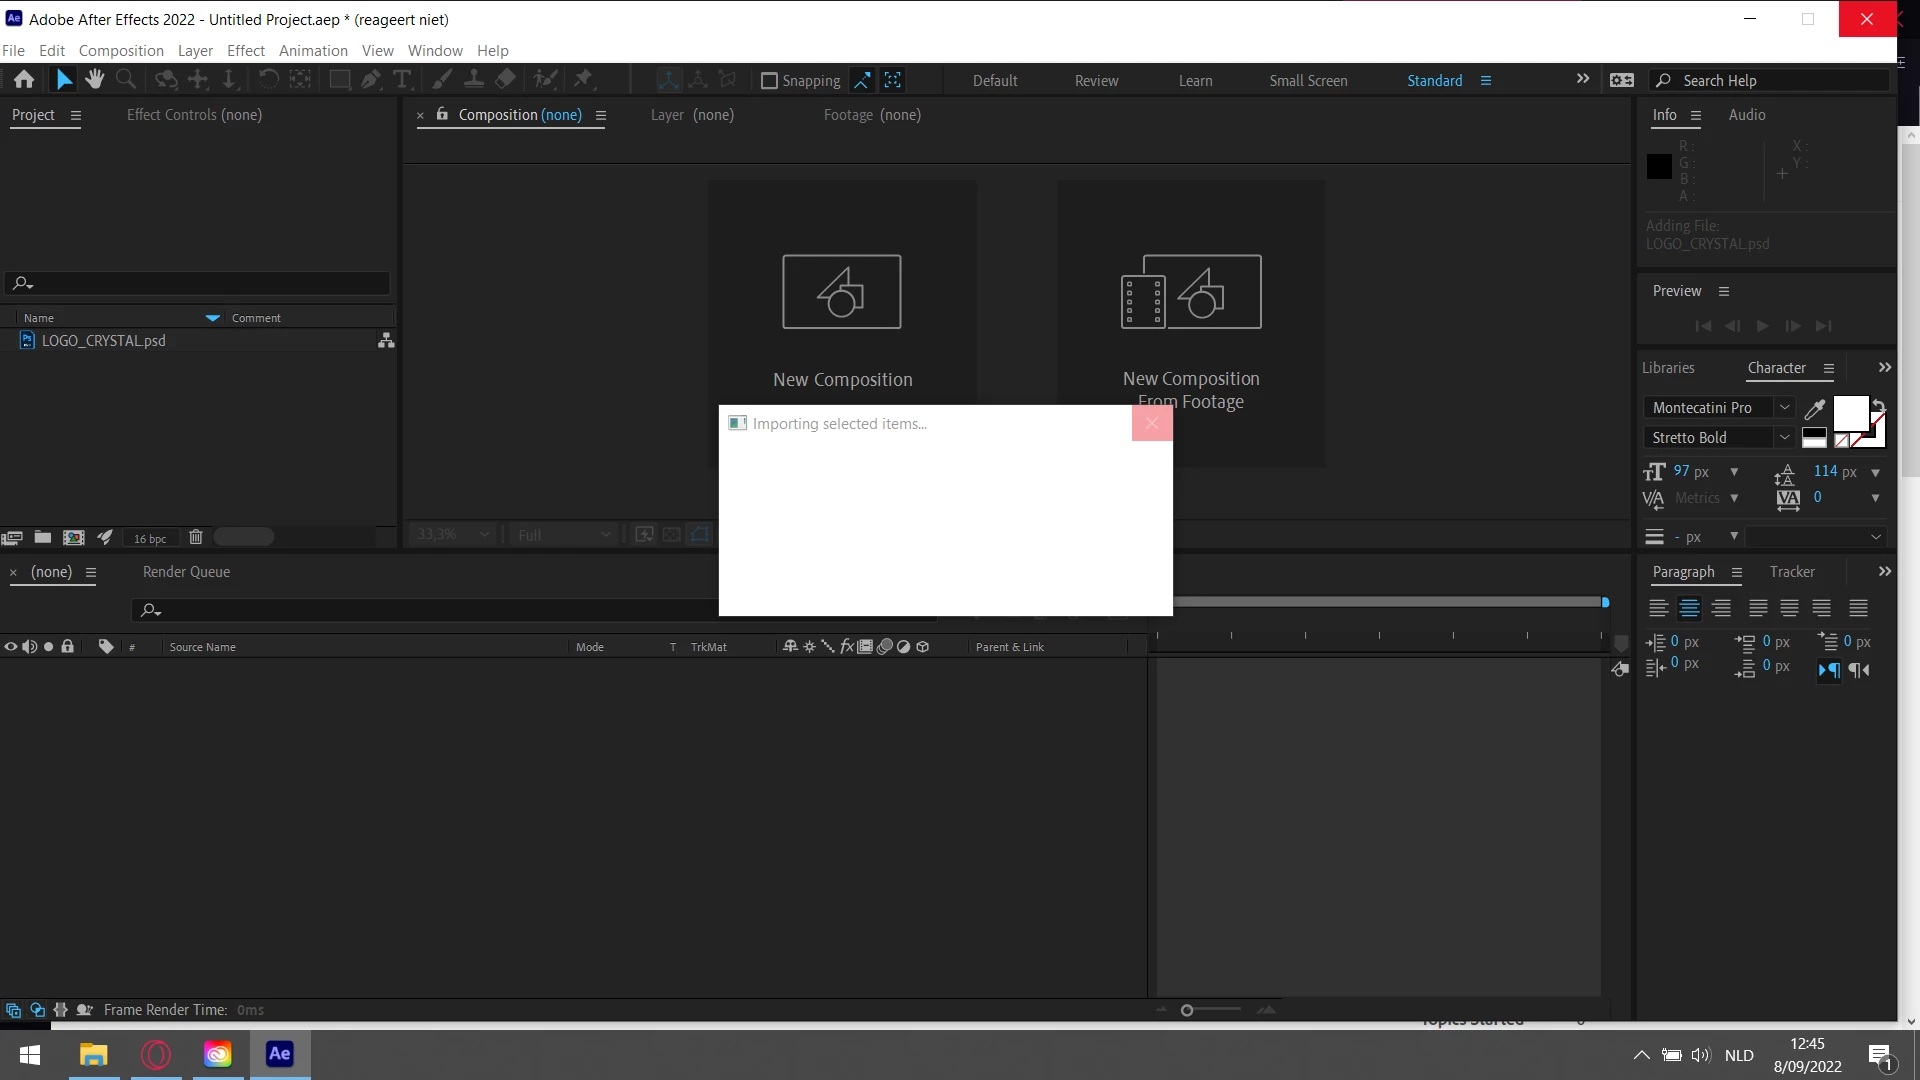Select the Learn workspace
The image size is (1920, 1080).
tap(1195, 81)
